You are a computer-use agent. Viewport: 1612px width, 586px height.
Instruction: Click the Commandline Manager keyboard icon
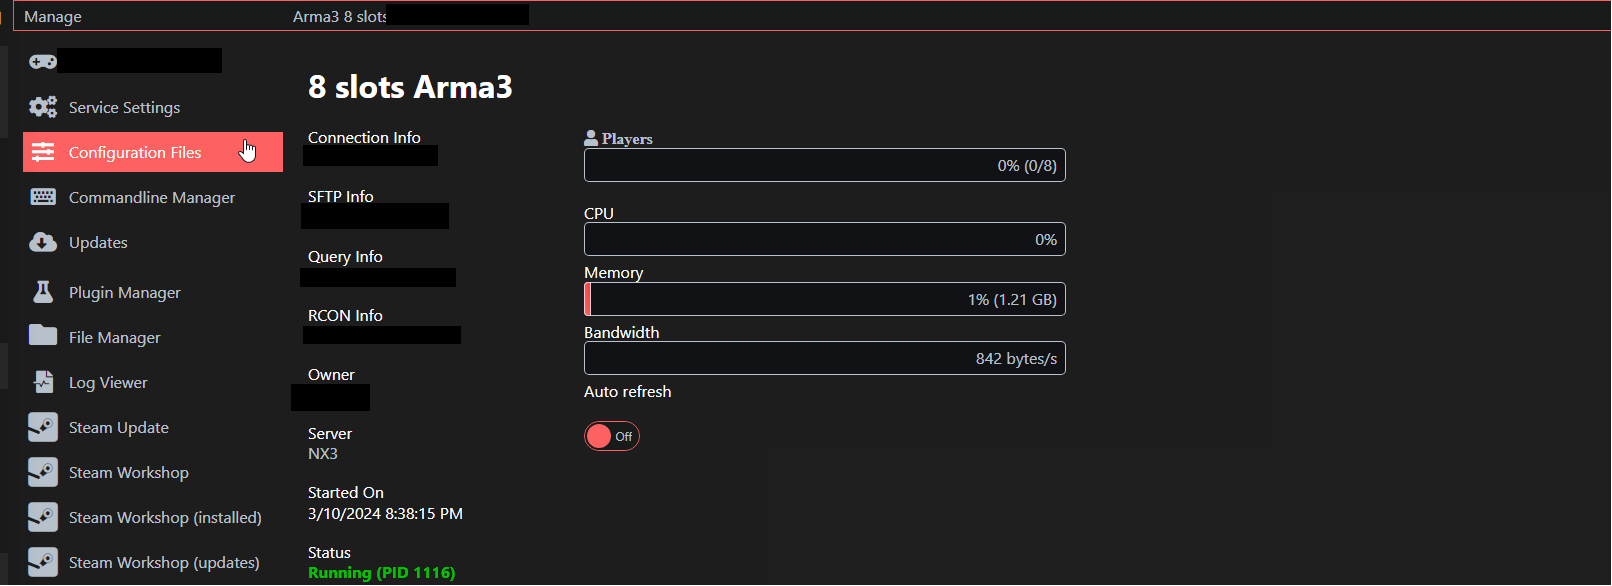[x=43, y=197]
